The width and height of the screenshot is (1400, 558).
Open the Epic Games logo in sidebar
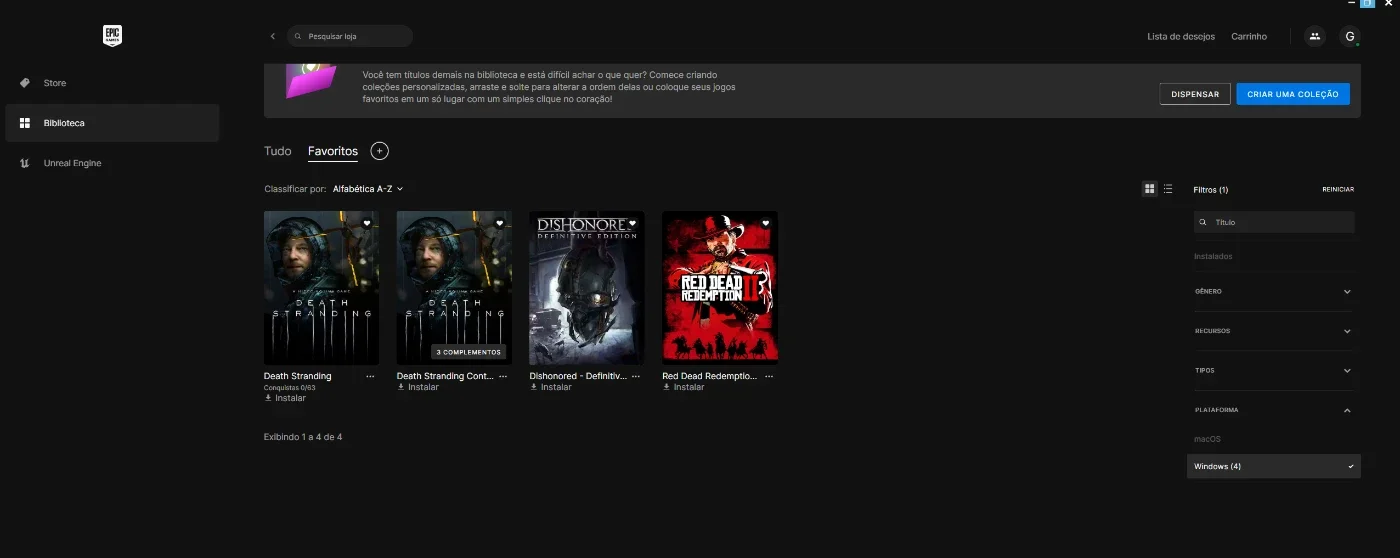click(x=112, y=36)
